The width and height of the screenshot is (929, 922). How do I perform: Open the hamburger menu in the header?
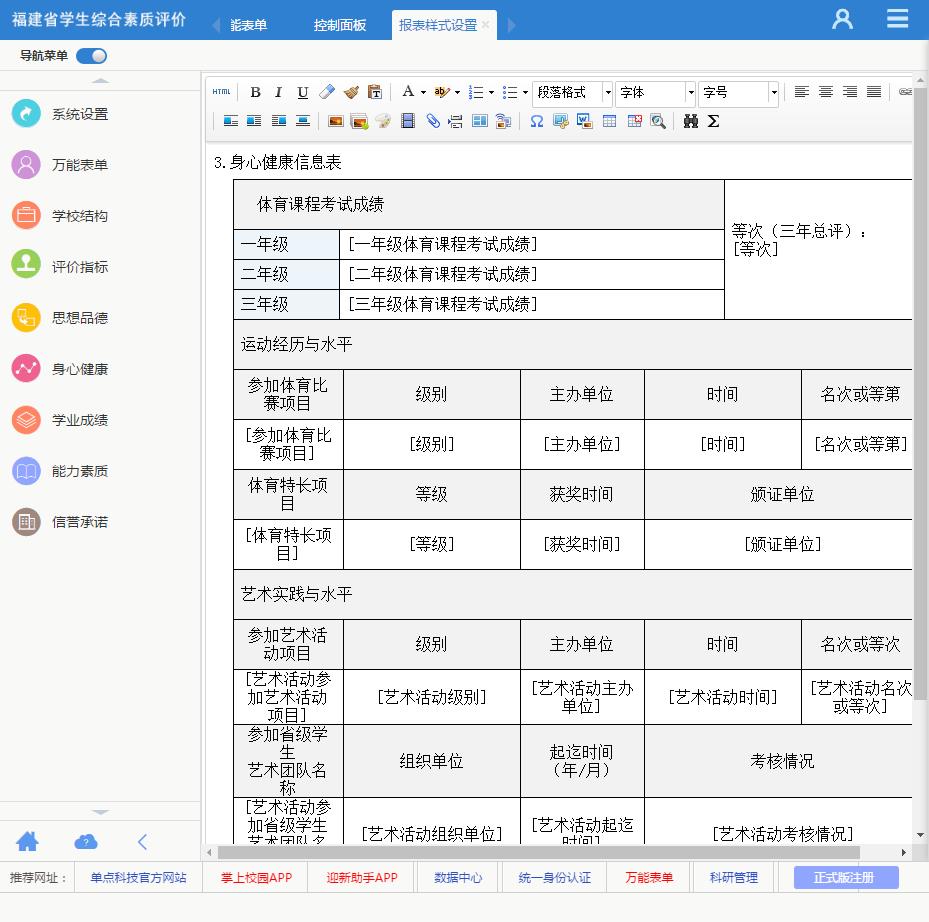coord(897,19)
